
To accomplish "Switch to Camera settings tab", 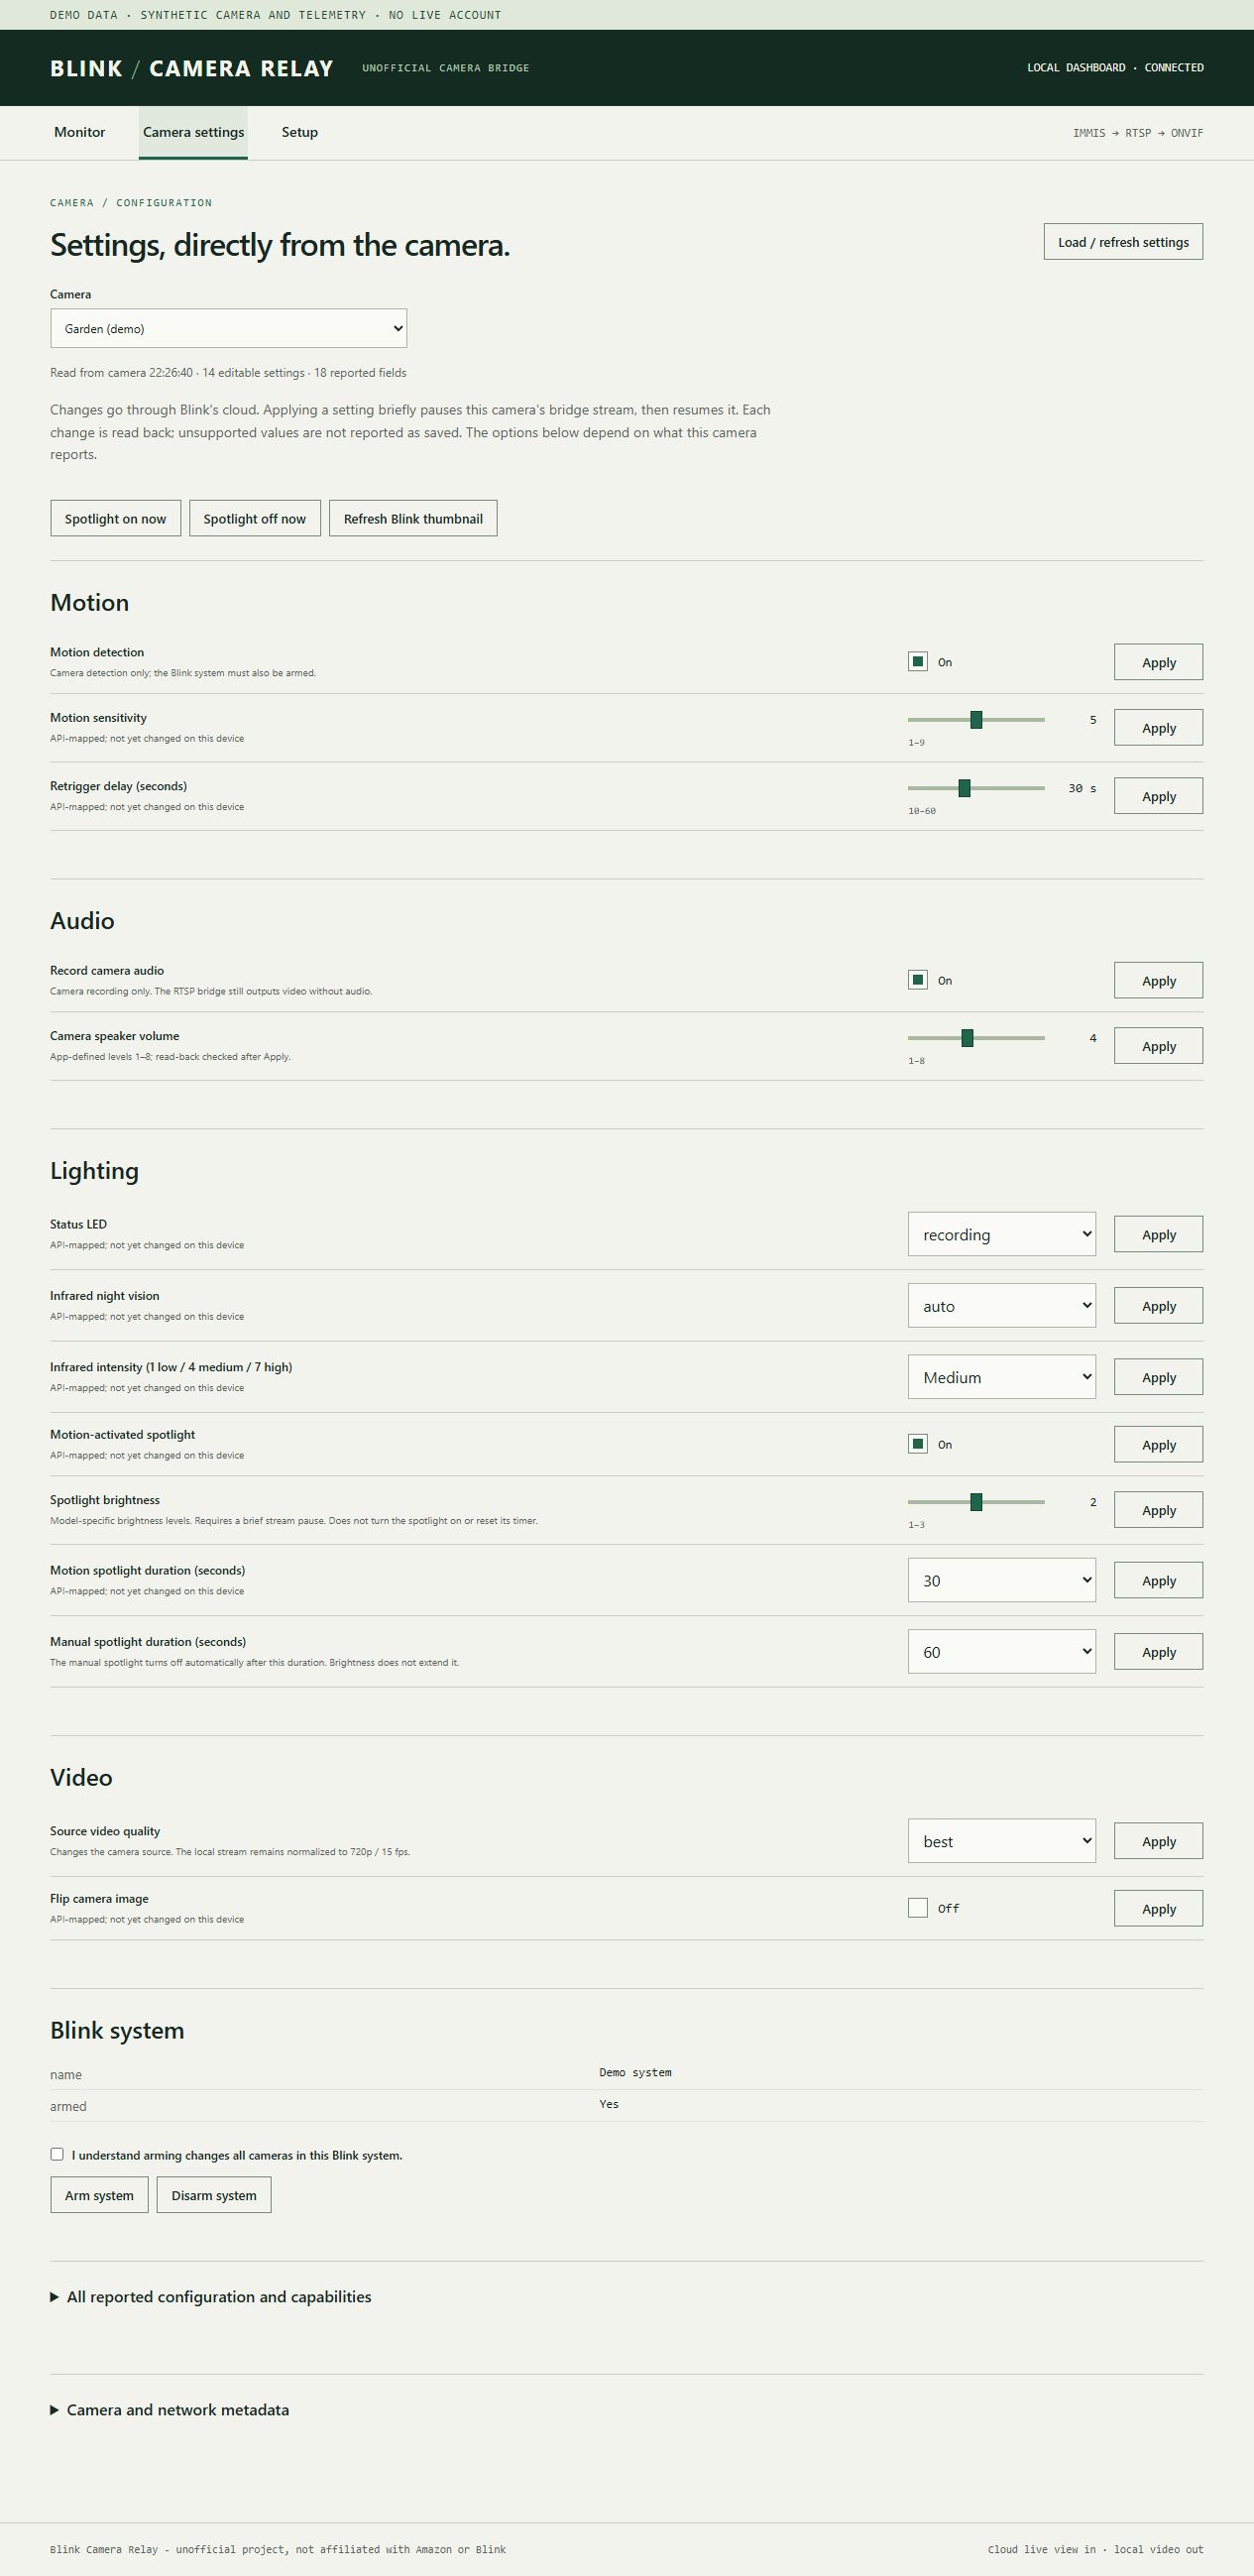I will 193,132.
